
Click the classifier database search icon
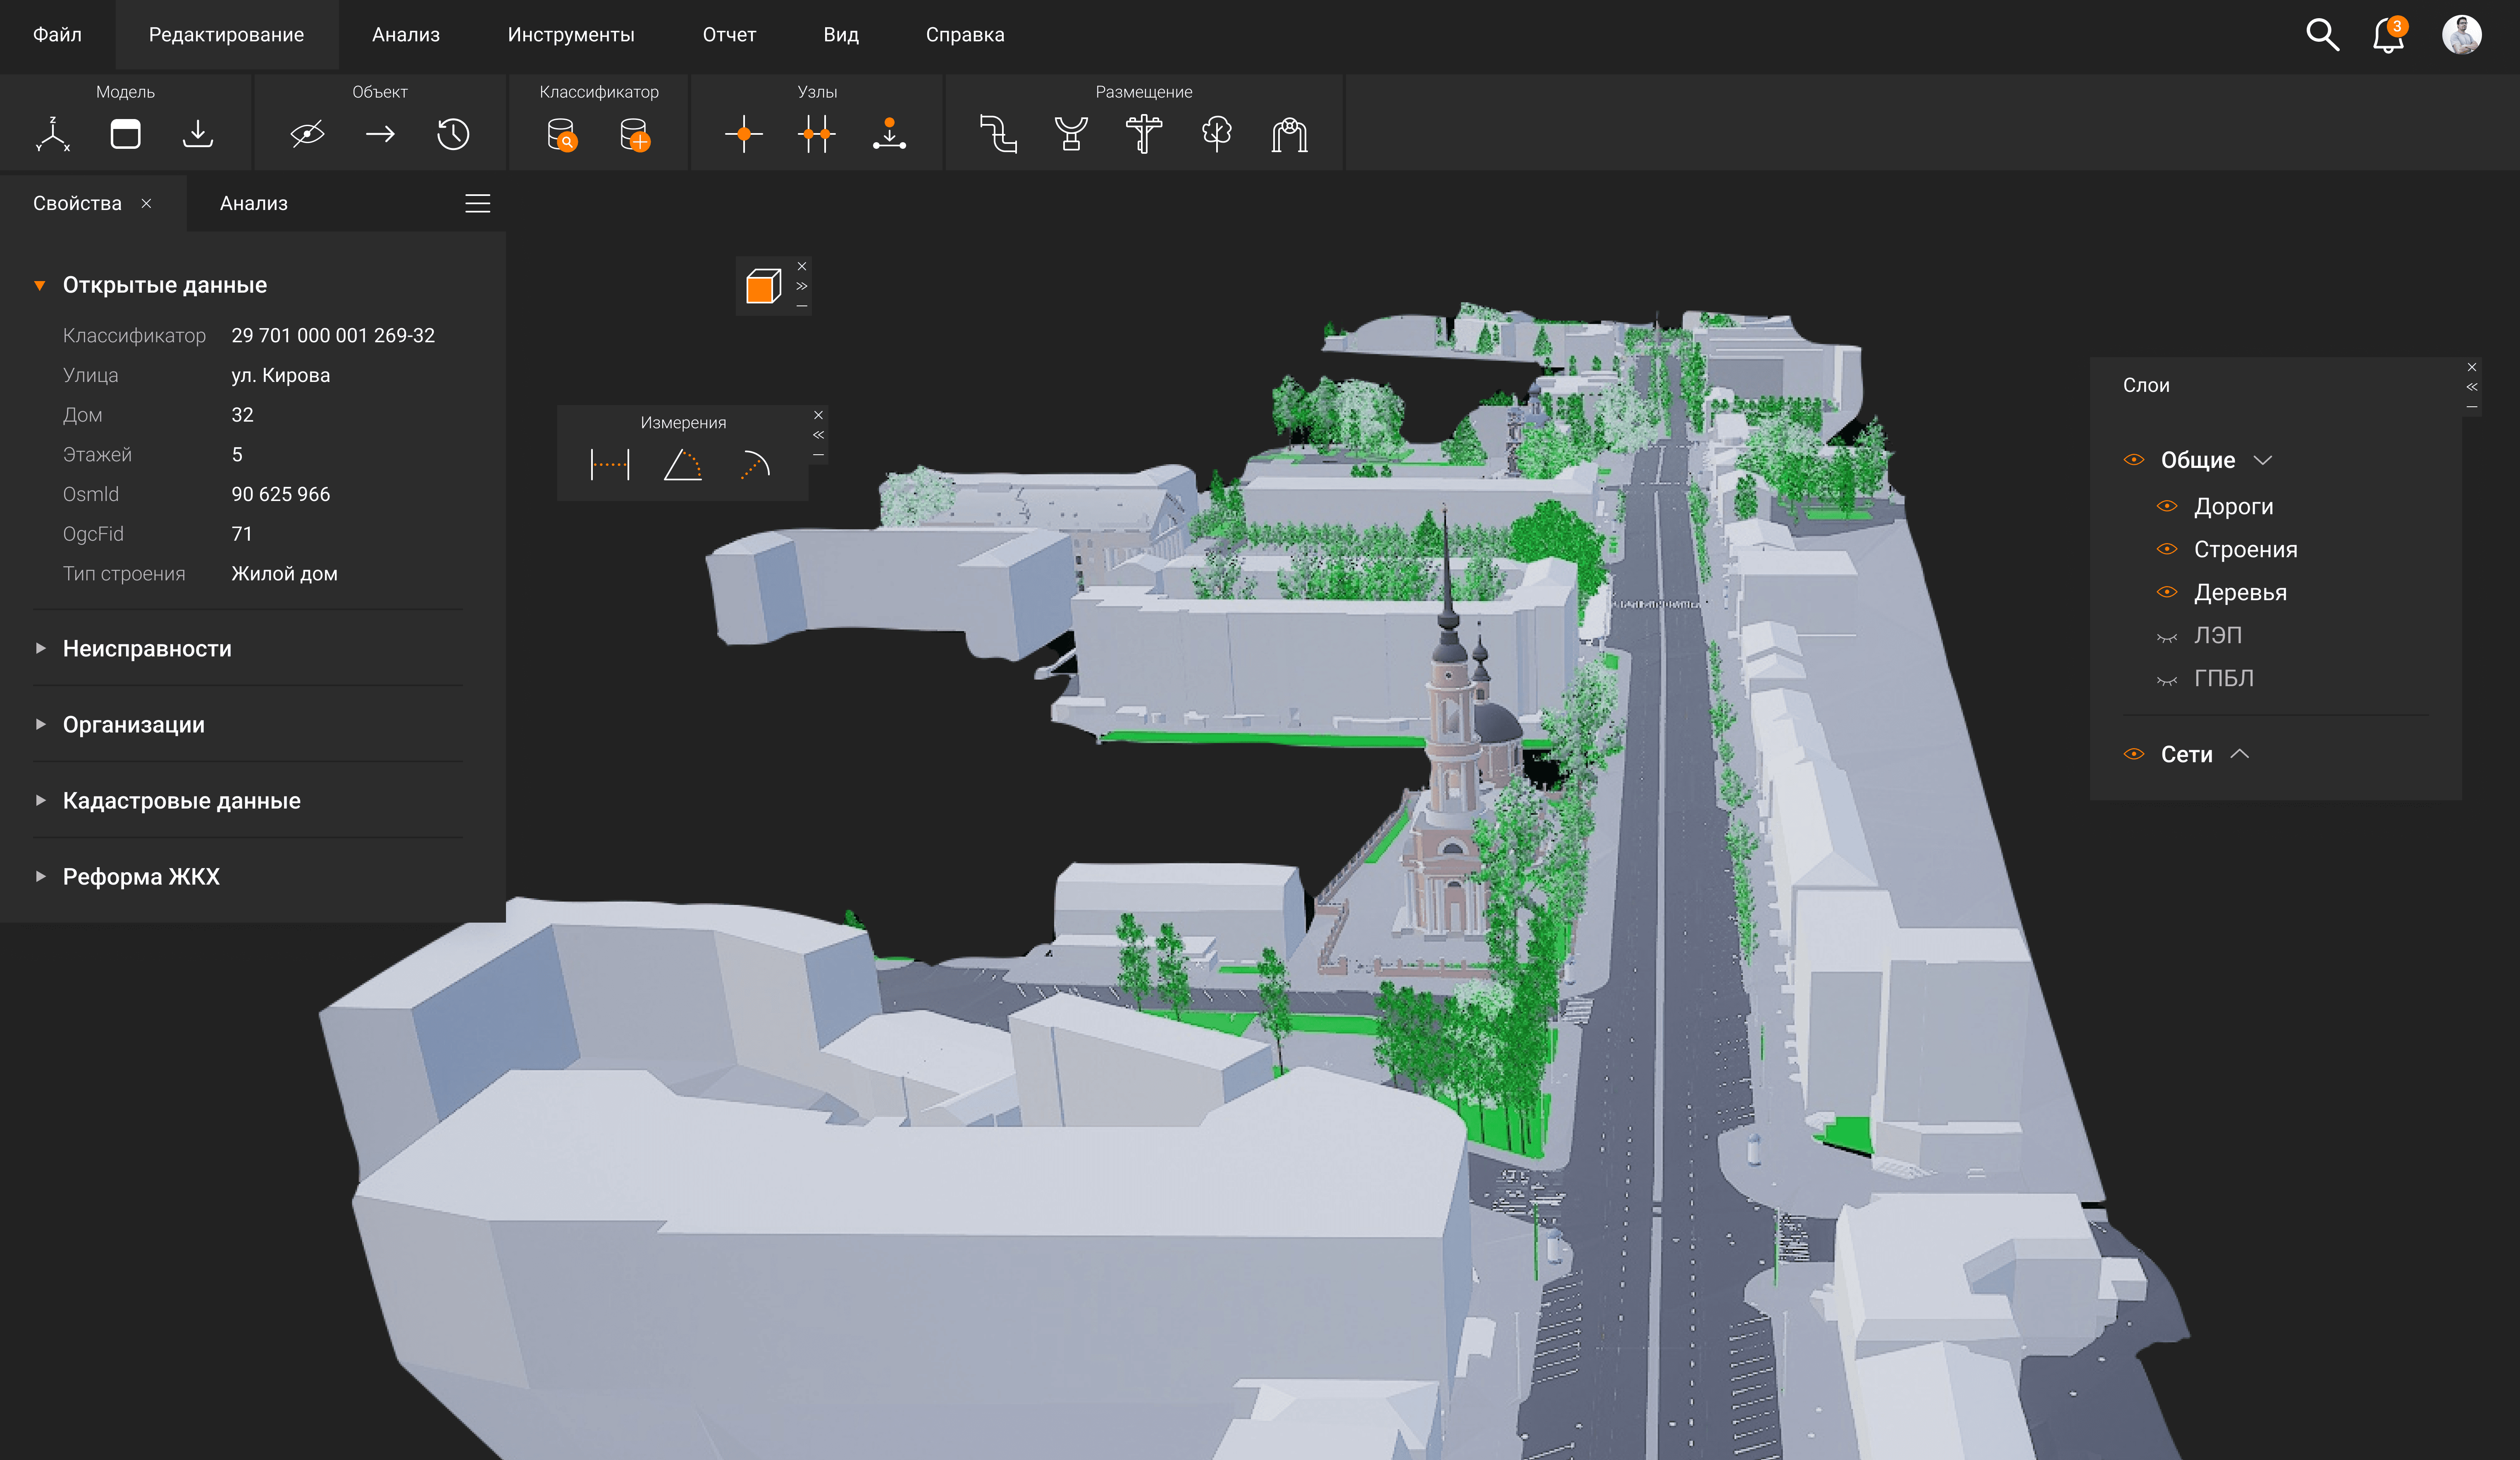[562, 134]
